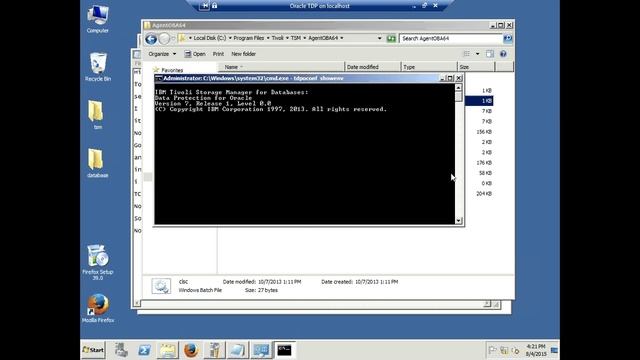Pin the remote desktop connection bar
This screenshot has width=640, height=360.
click(x=205, y=6)
